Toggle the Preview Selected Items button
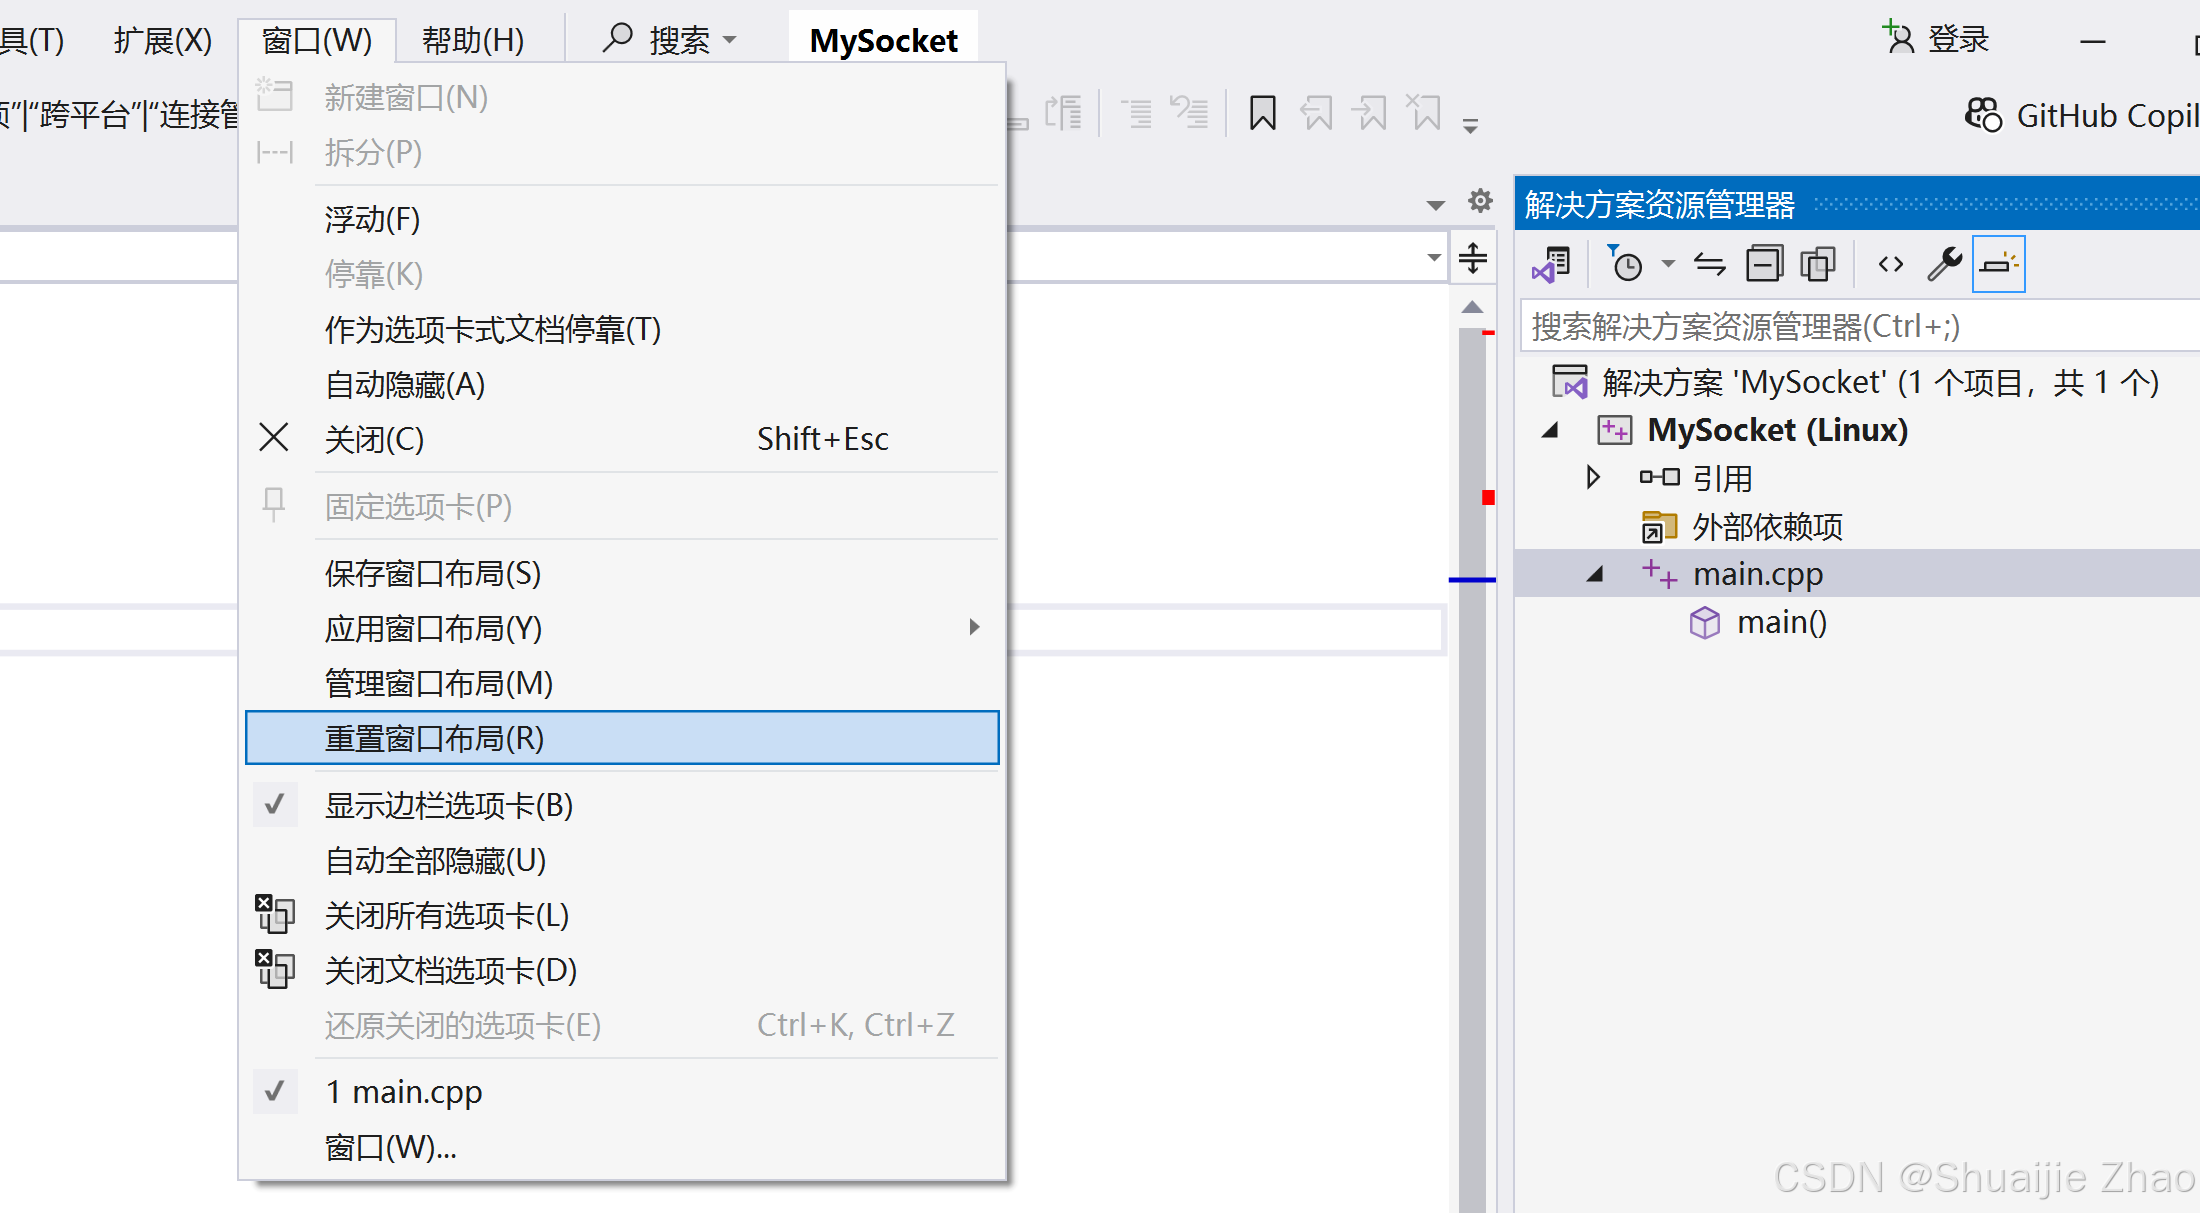 [x=1998, y=264]
